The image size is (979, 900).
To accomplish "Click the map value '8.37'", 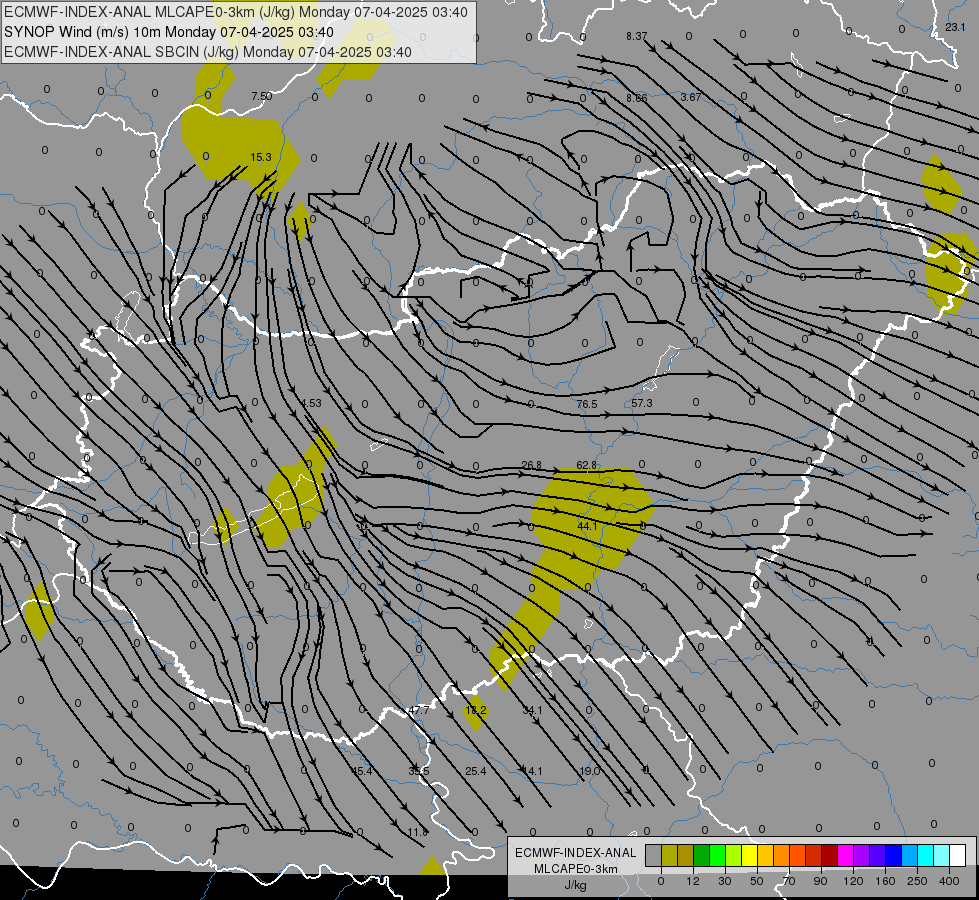I will [x=637, y=36].
